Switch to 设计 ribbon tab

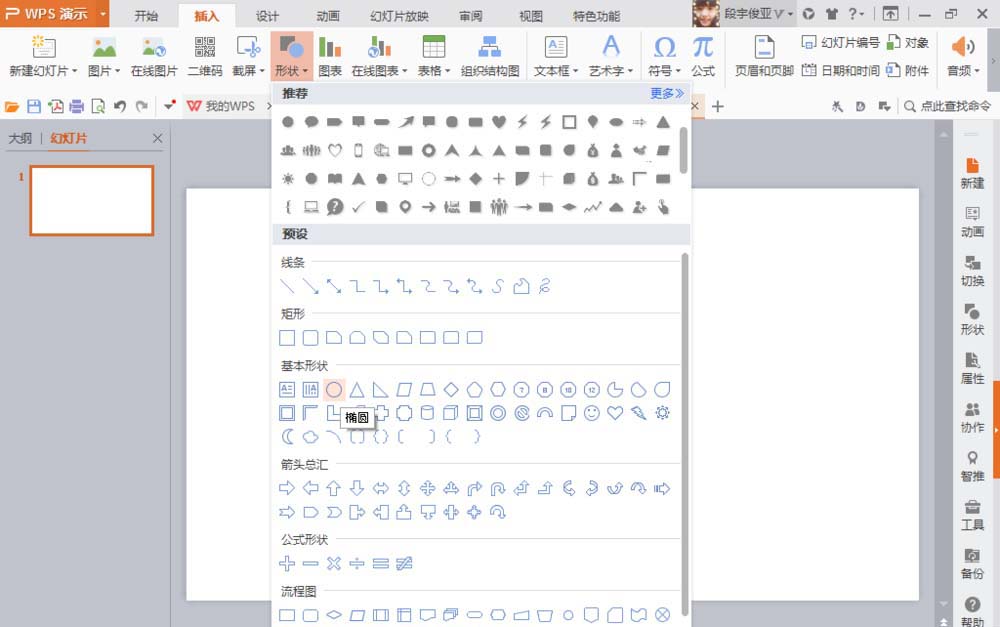coord(267,16)
